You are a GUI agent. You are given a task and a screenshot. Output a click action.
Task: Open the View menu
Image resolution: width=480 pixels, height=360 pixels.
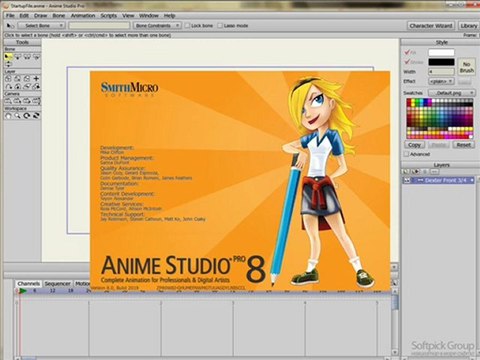click(128, 16)
